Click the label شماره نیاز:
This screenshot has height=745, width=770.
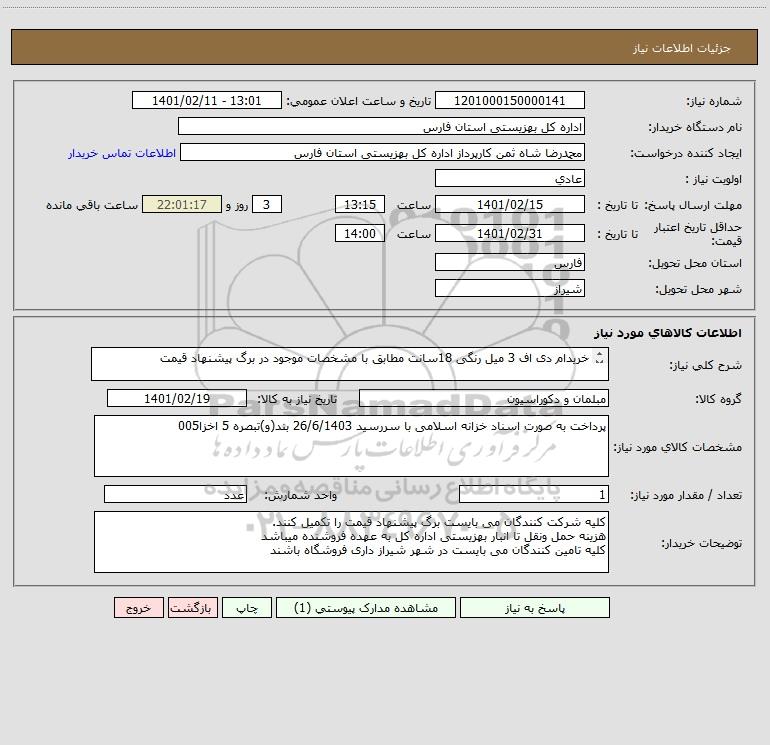tap(714, 102)
